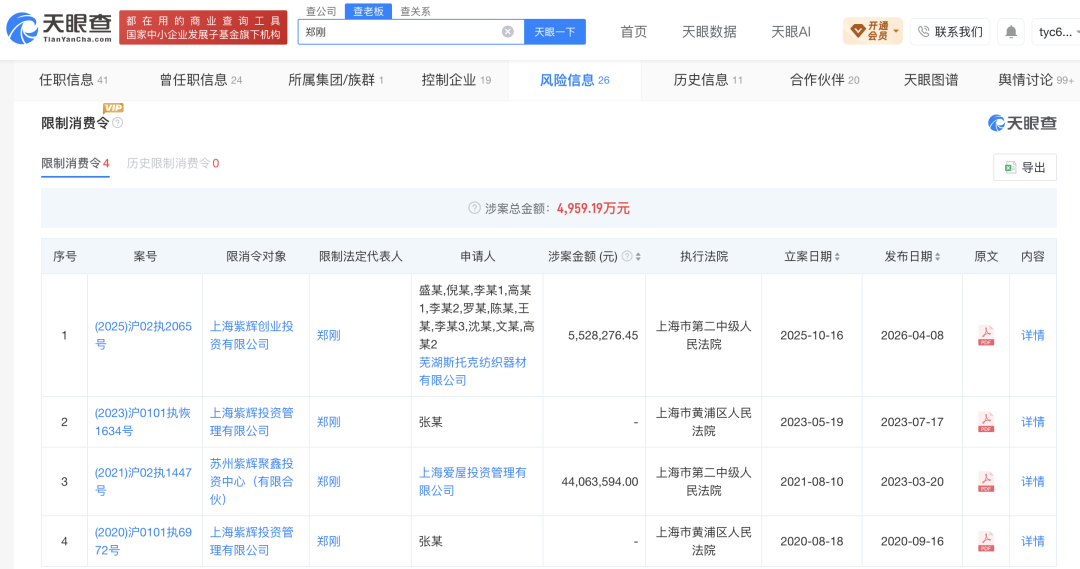Open 详情 for case (2023)沪0101执恢1634号
The height and width of the screenshot is (569, 1080).
(1032, 422)
